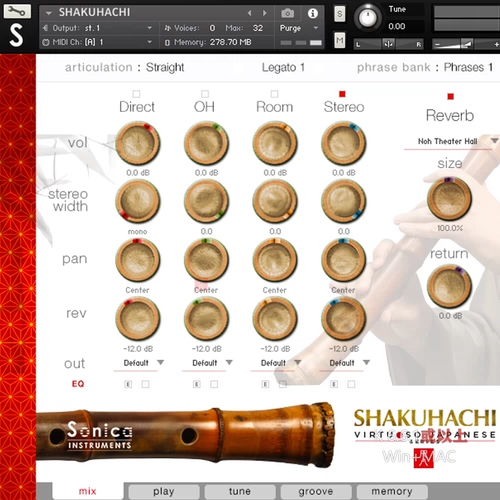The width and height of the screenshot is (500, 500).
Task: Select the mix tab
Action: click(87, 491)
